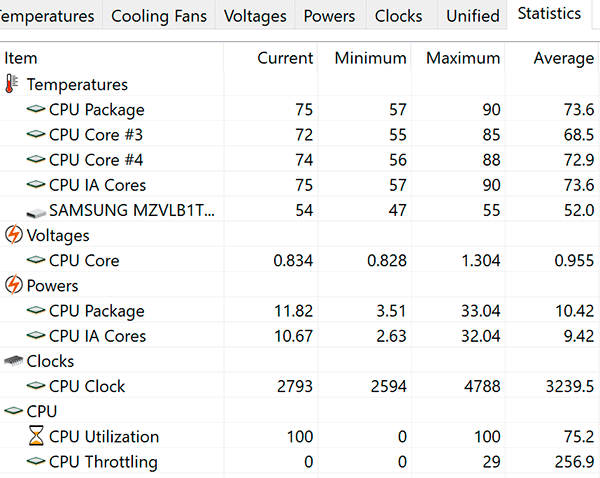
Task: Click the memory chip icon beside Clocks
Action: click(14, 361)
